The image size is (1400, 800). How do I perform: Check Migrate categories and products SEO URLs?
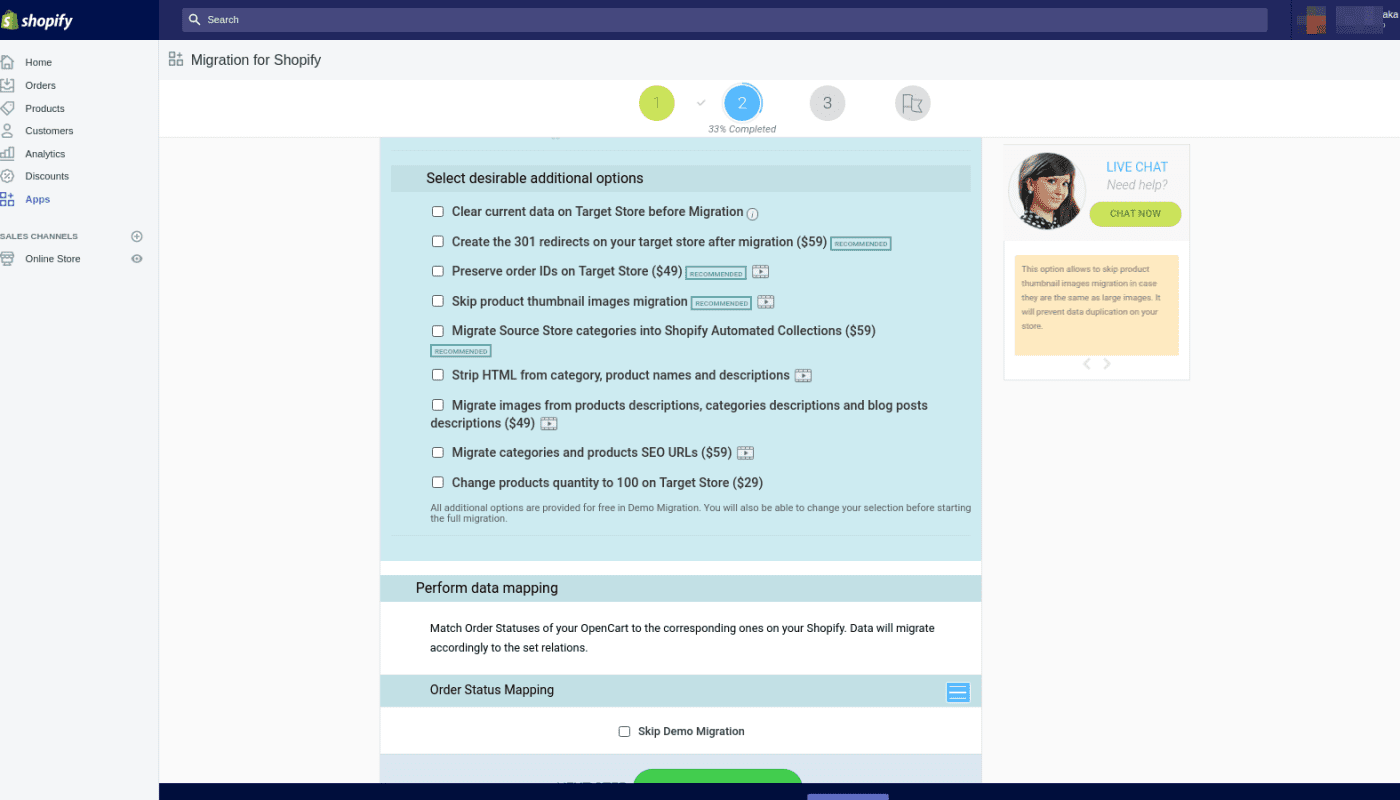tap(438, 453)
